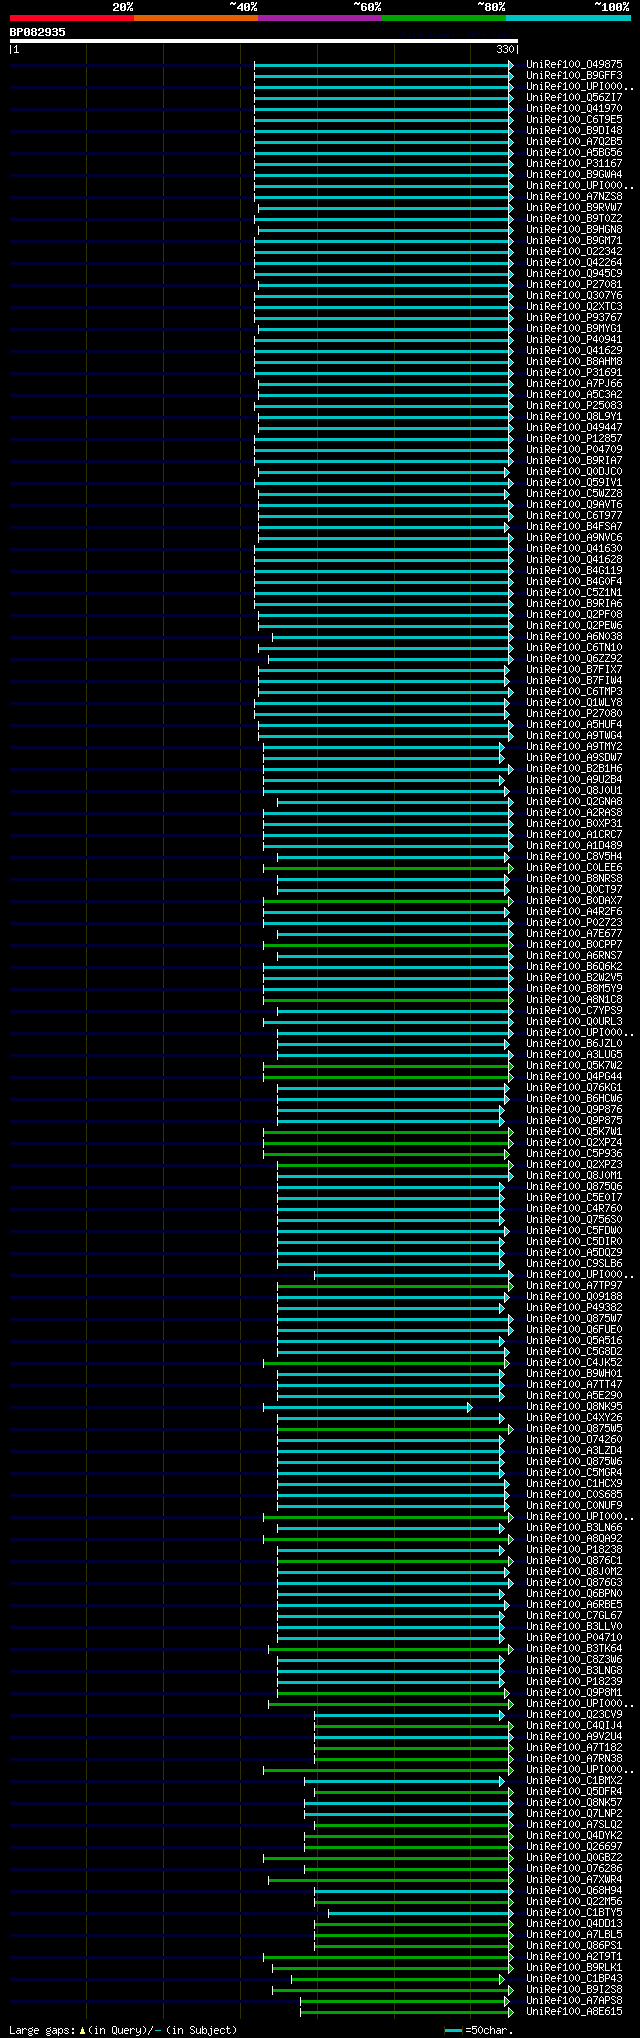Select the UniRef100_P40941 label
Viewport: 640px width, 2038px height.
tap(574, 339)
